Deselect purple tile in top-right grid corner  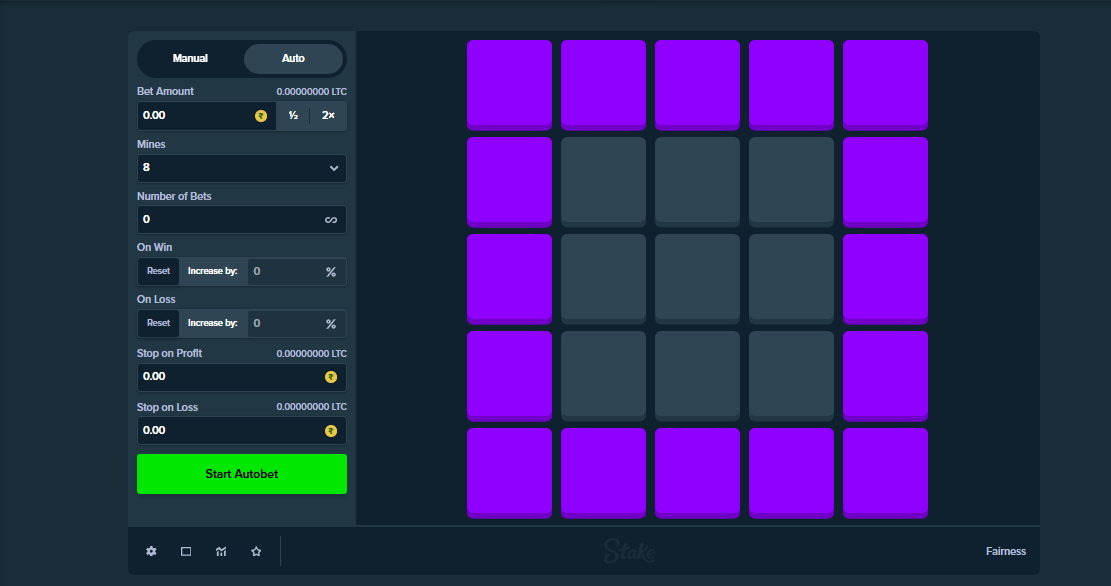tap(885, 85)
